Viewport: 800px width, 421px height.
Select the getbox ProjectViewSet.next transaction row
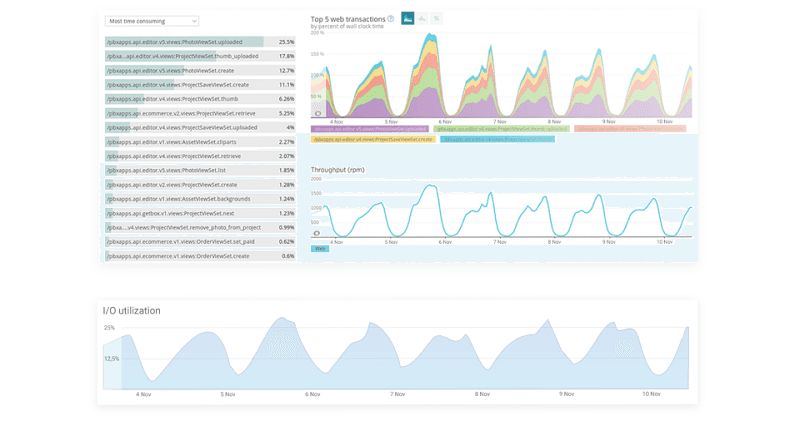point(200,213)
